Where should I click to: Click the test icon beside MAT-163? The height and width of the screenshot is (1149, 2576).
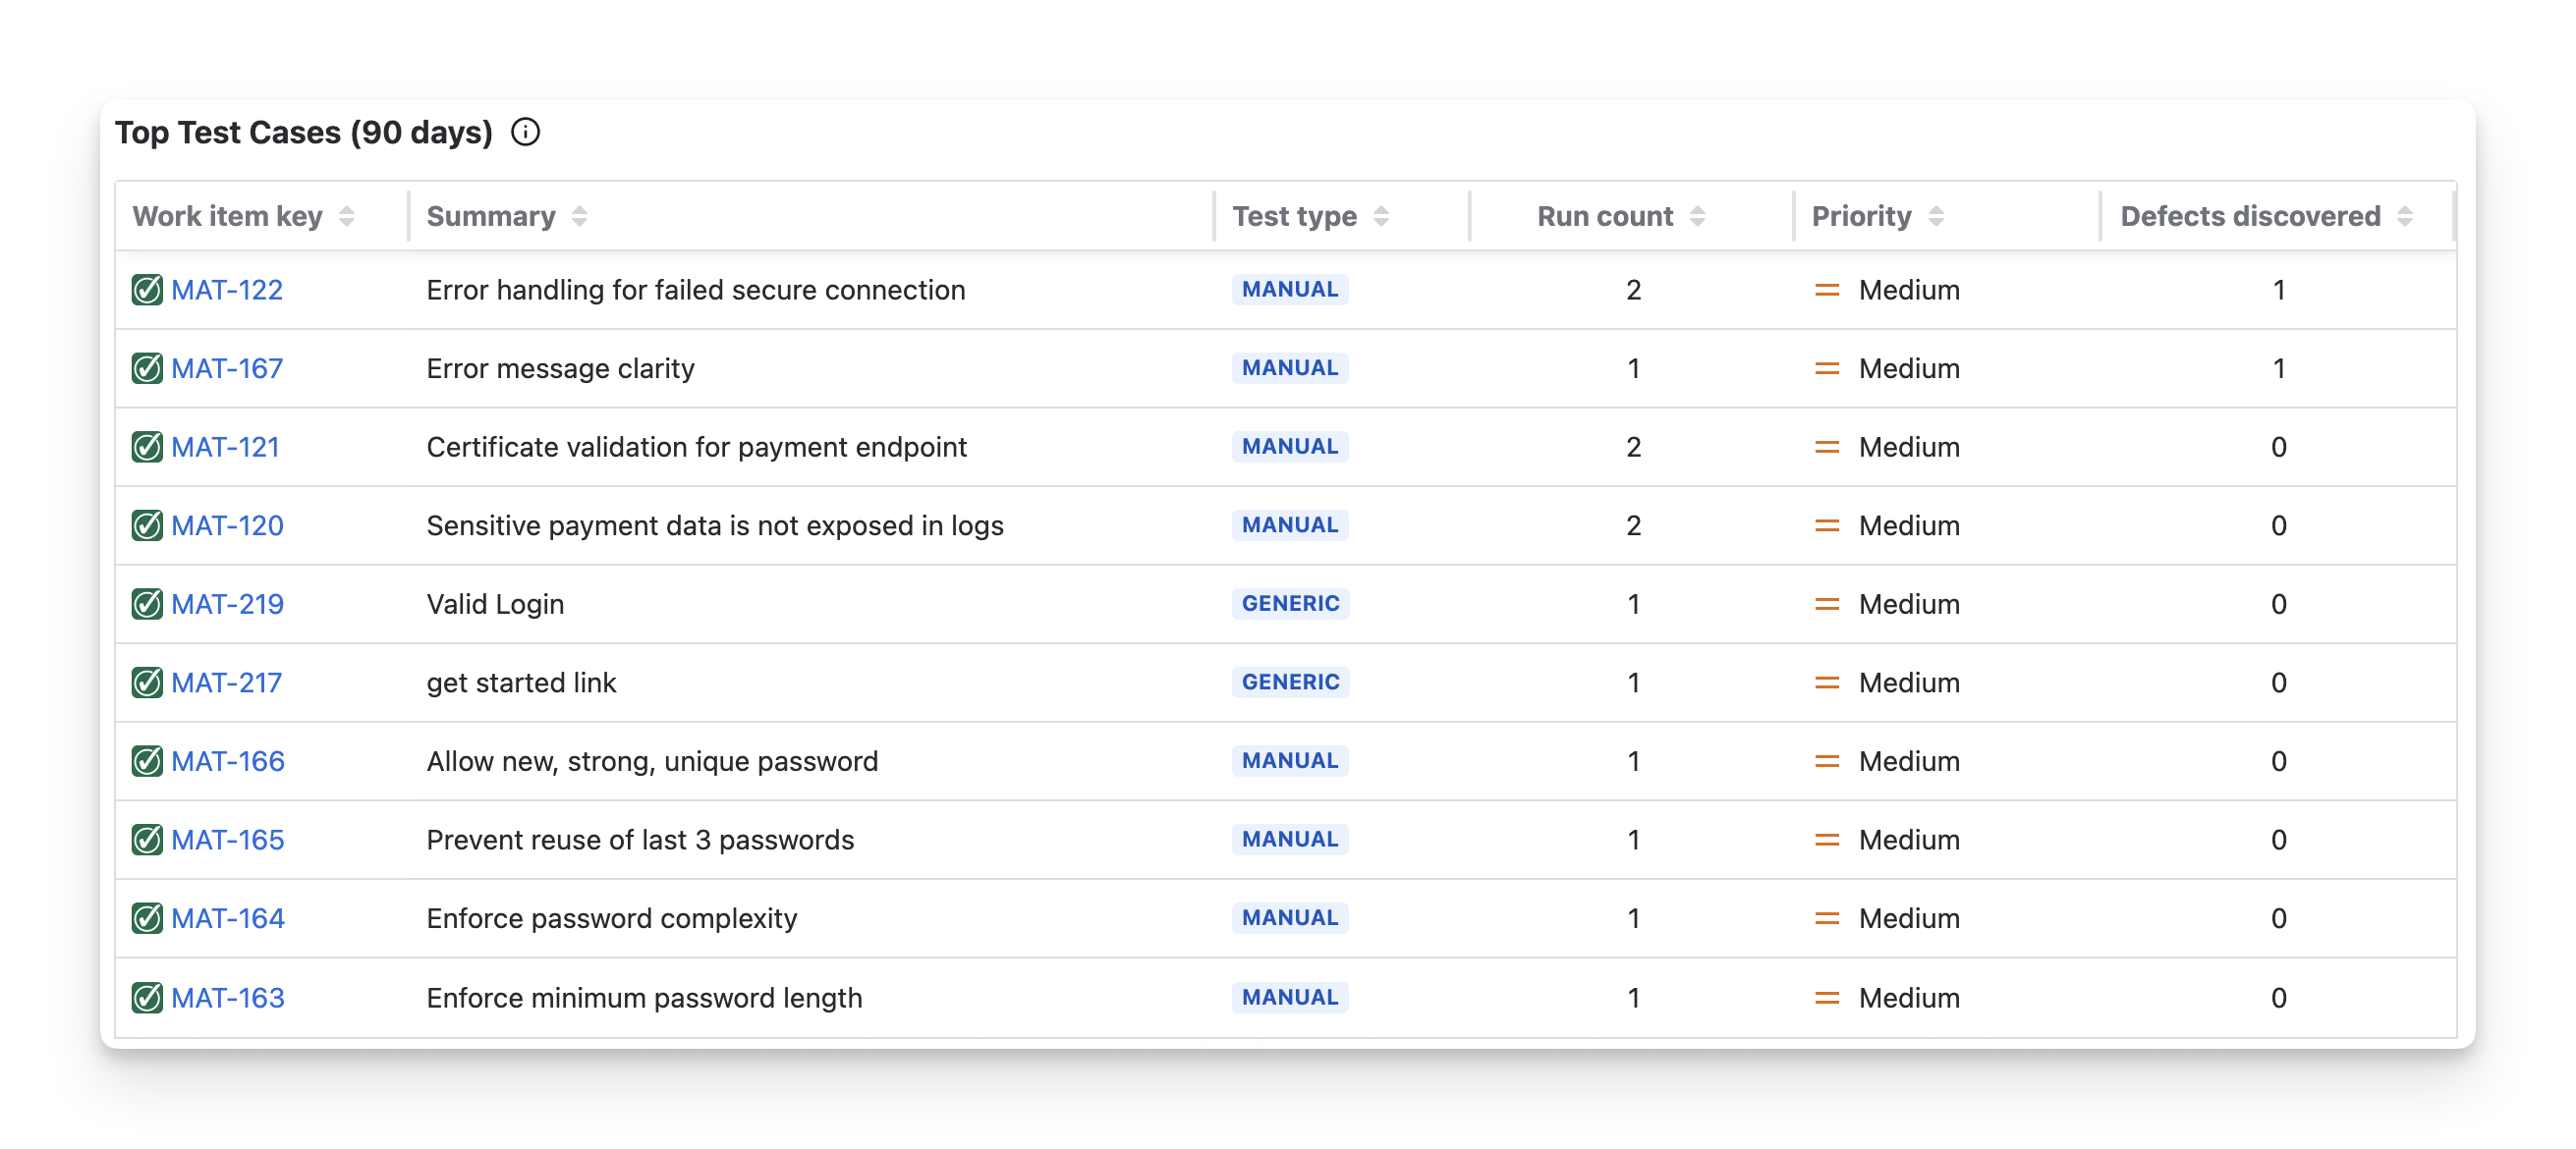tap(147, 997)
